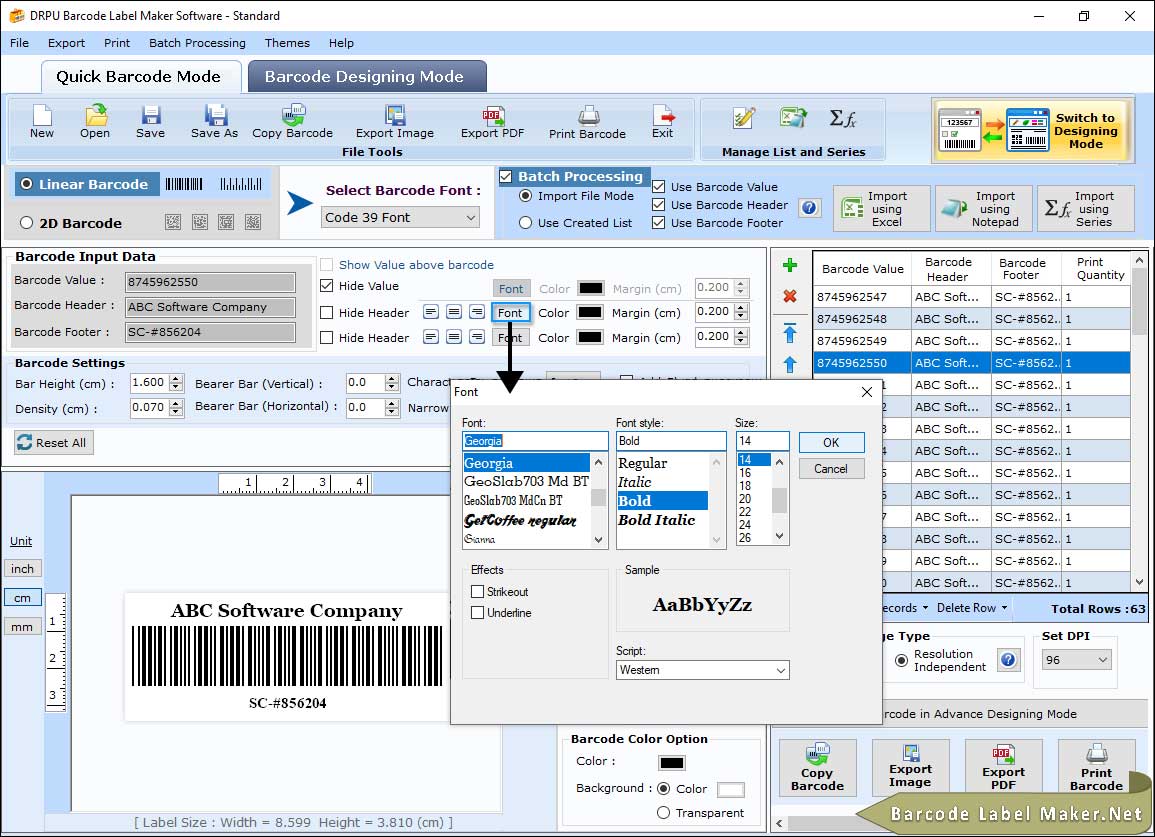The height and width of the screenshot is (837, 1155).
Task: Click bottom Export PDF button
Action: (1003, 768)
